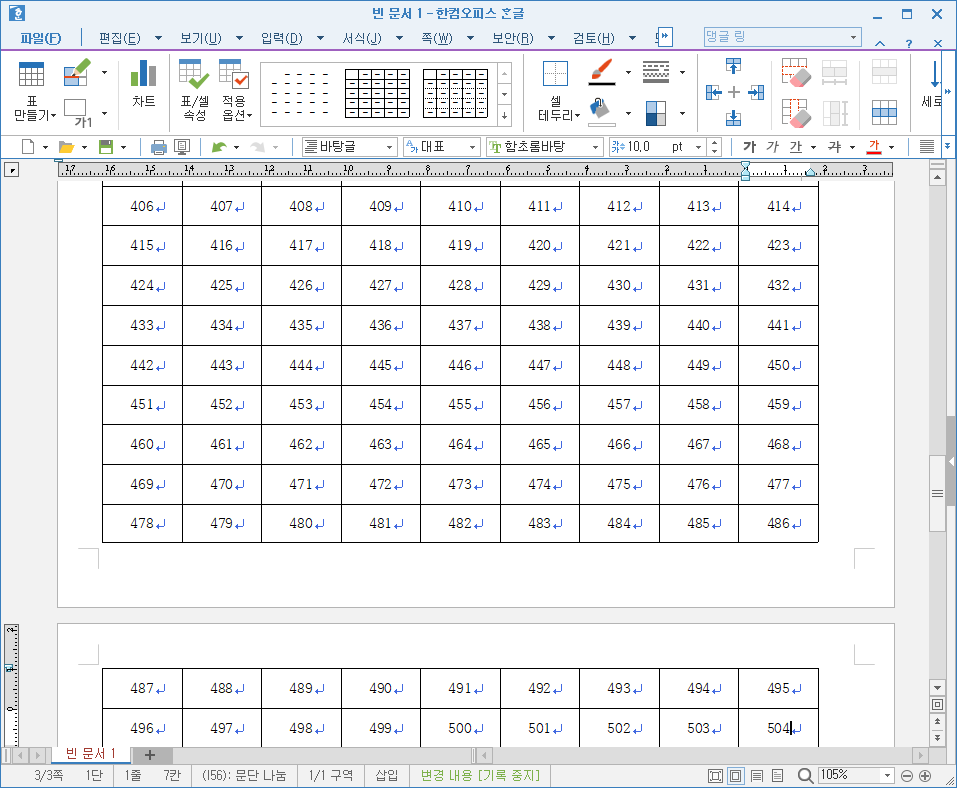Toggle 변경 내용 track changes recording
This screenshot has width=957, height=788.
click(x=480, y=775)
